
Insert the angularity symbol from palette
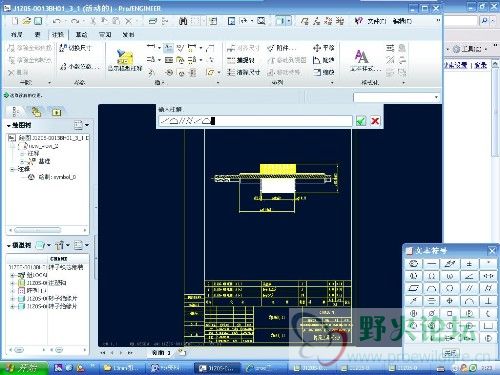469,276
